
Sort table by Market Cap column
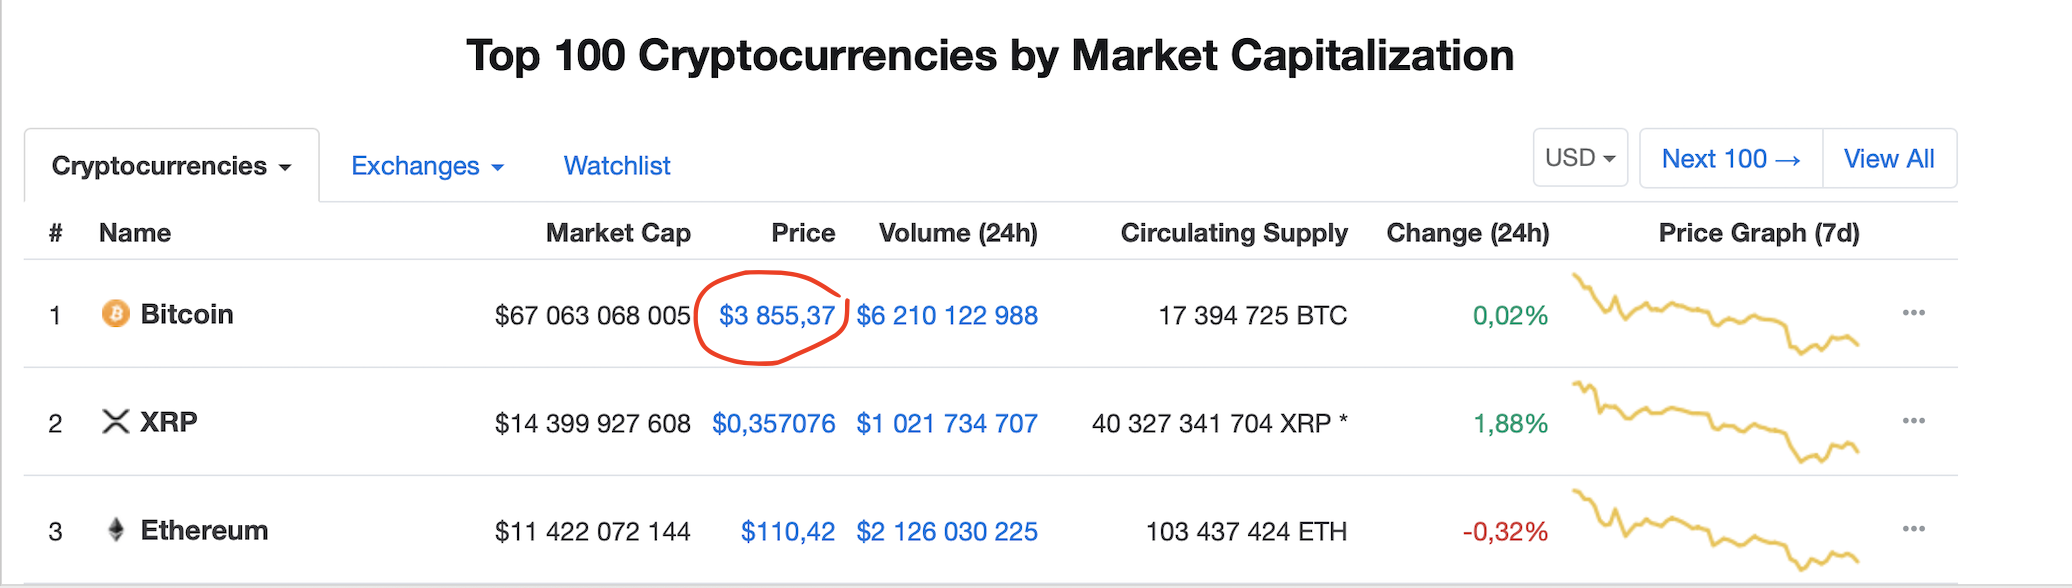point(618,233)
